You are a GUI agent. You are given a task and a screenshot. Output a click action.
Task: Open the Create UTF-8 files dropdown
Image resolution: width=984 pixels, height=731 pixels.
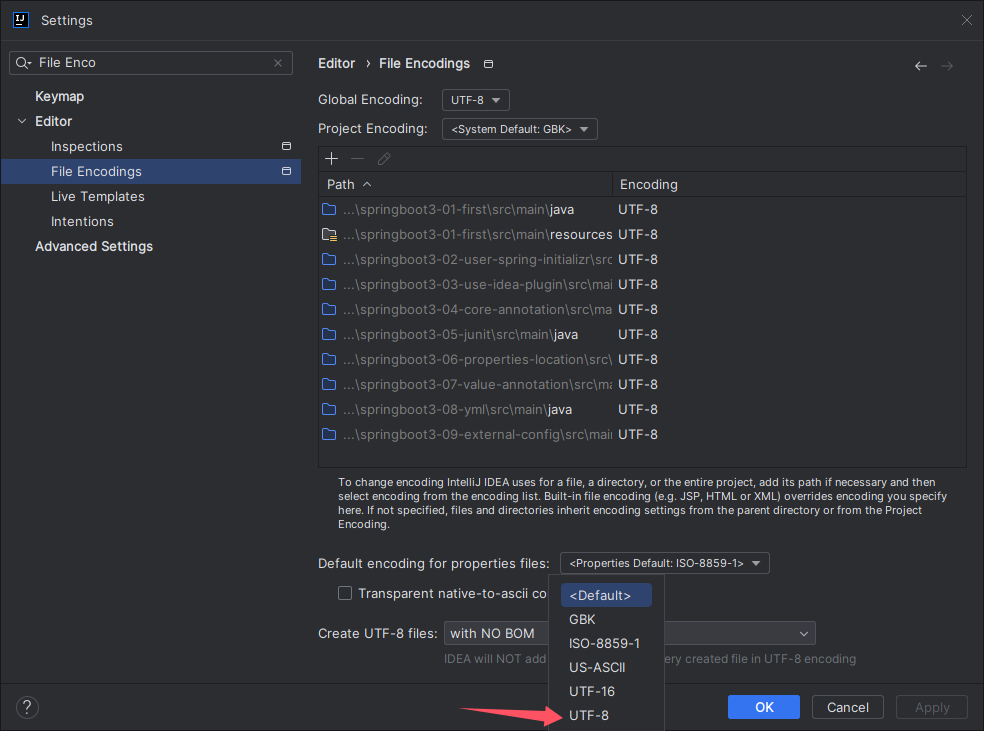740,633
